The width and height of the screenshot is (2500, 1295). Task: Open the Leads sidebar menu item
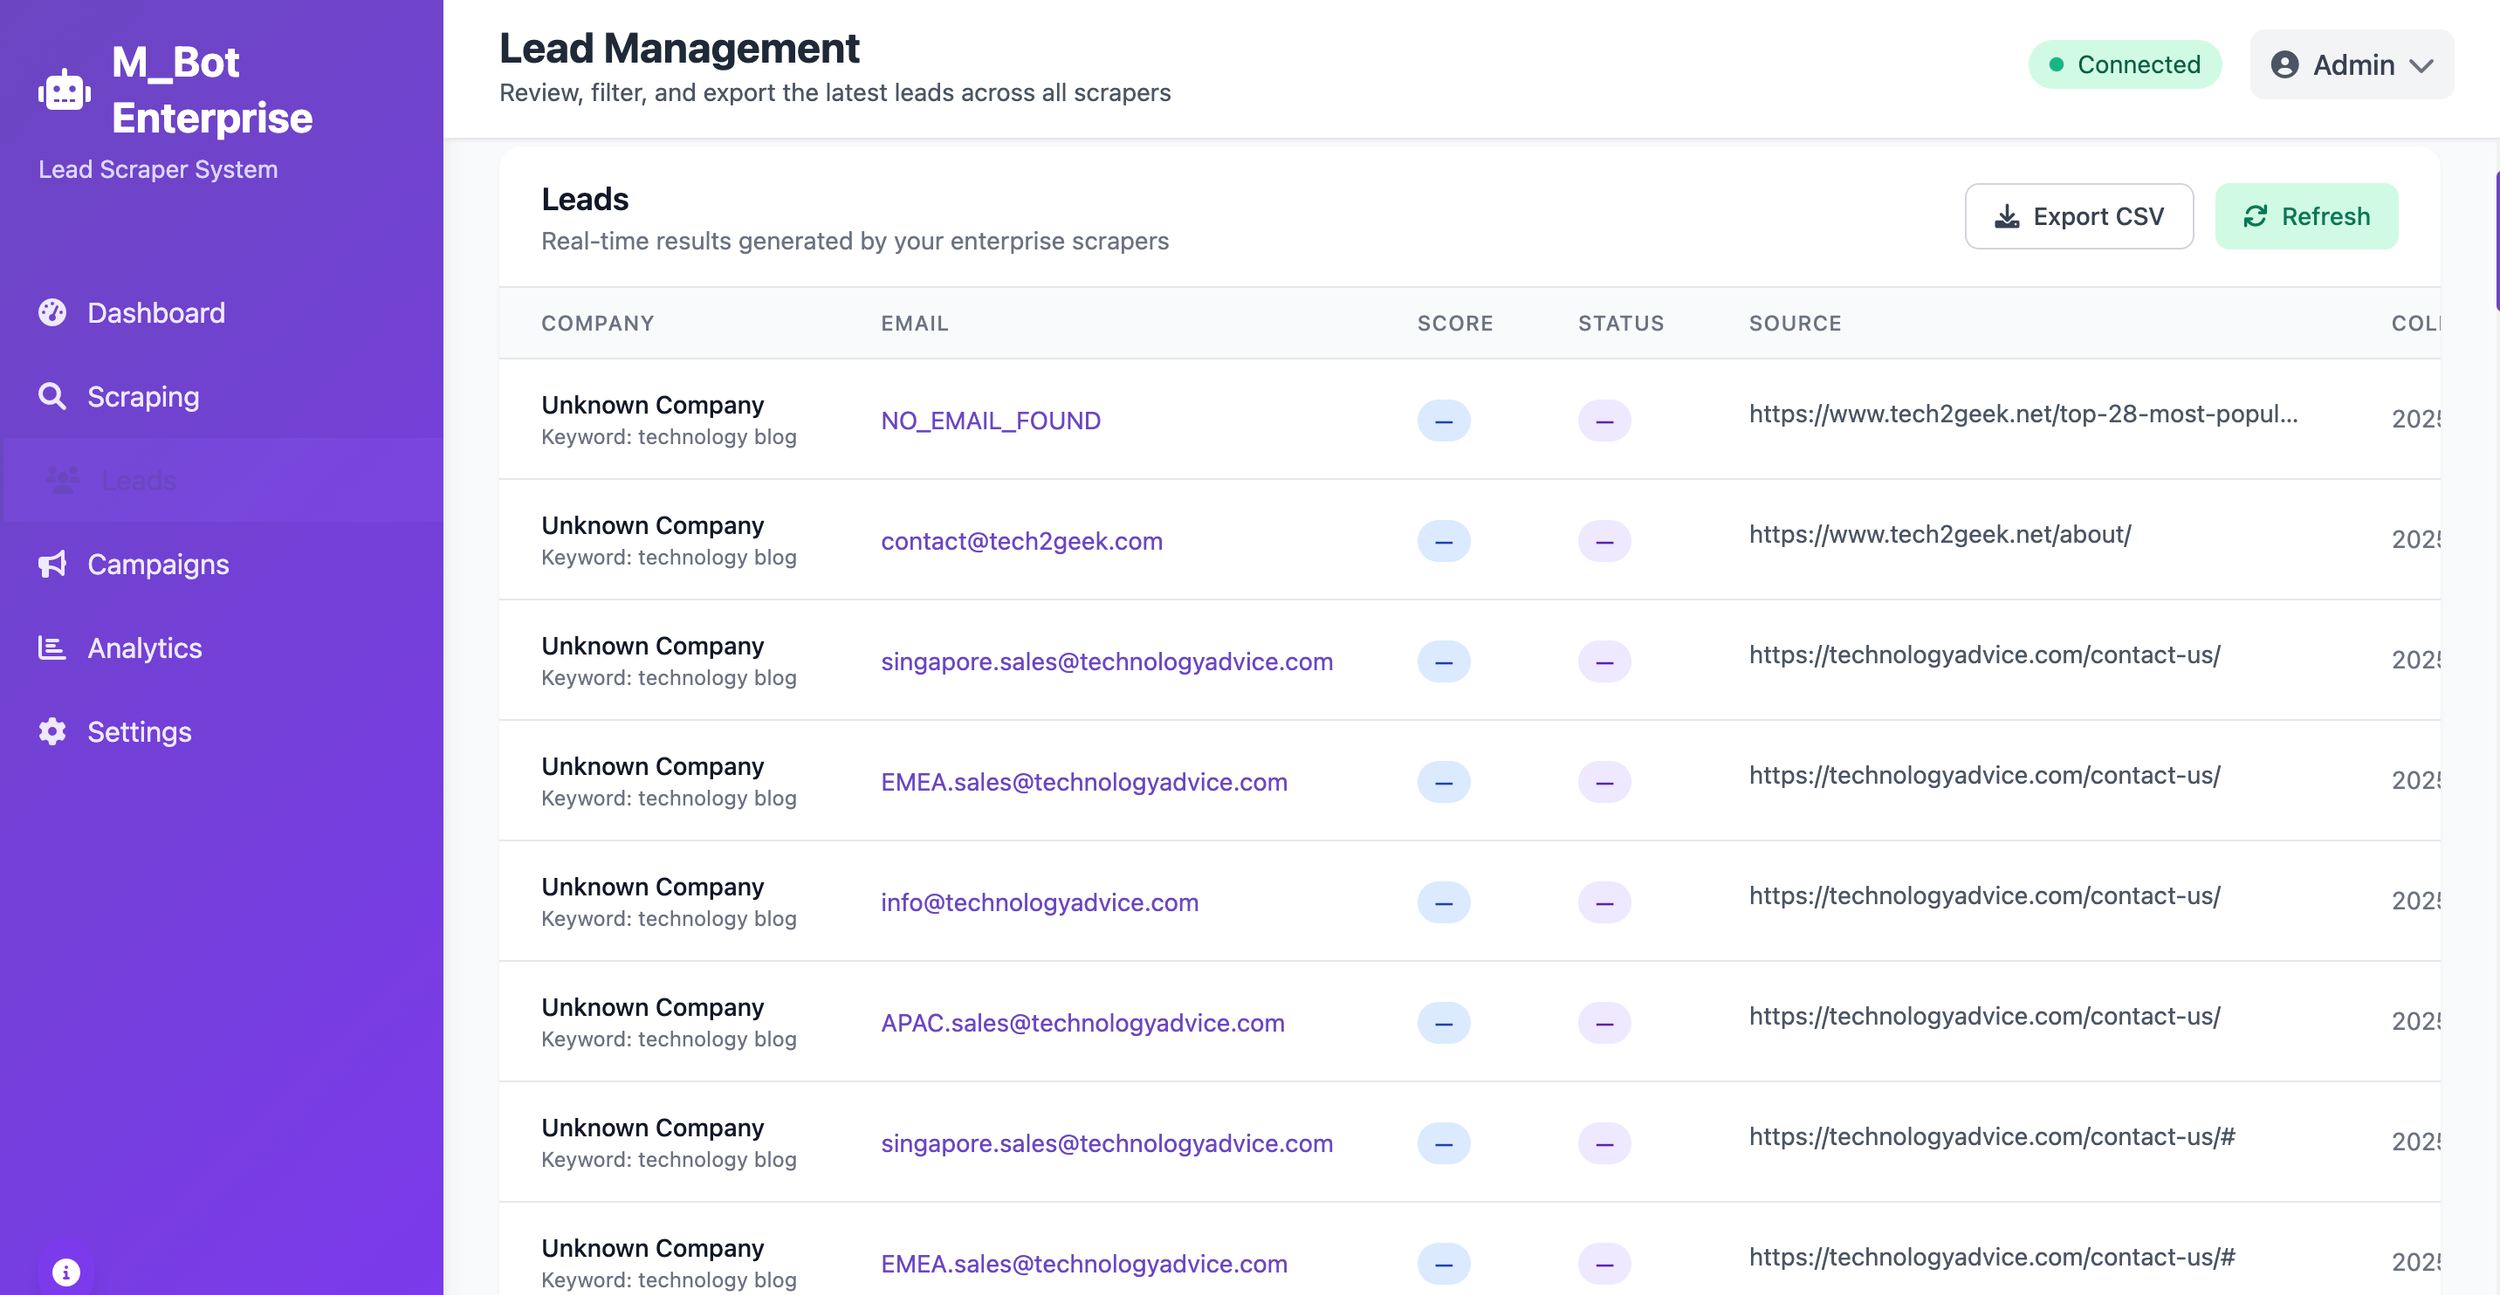tap(138, 480)
